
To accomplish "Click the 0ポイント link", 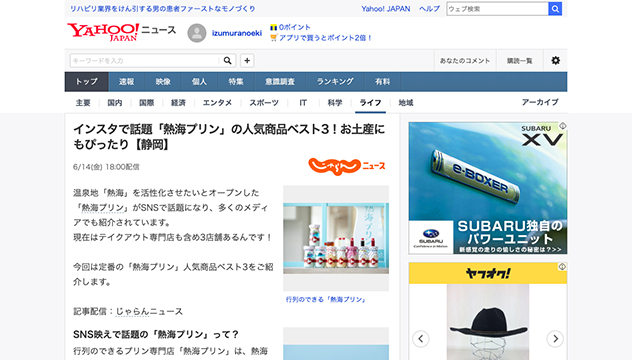I will [295, 27].
